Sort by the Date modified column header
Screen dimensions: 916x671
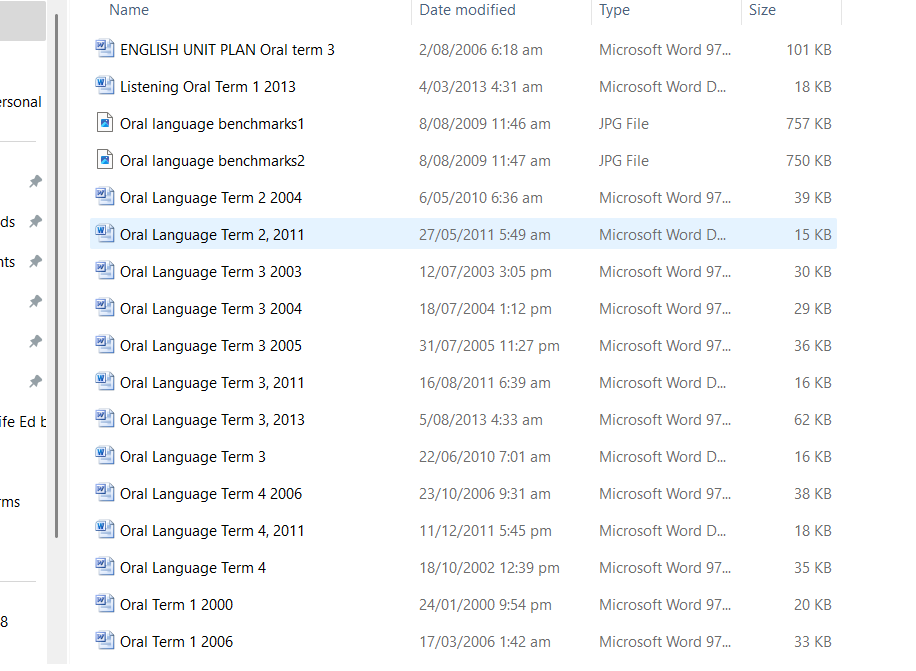[x=467, y=10]
